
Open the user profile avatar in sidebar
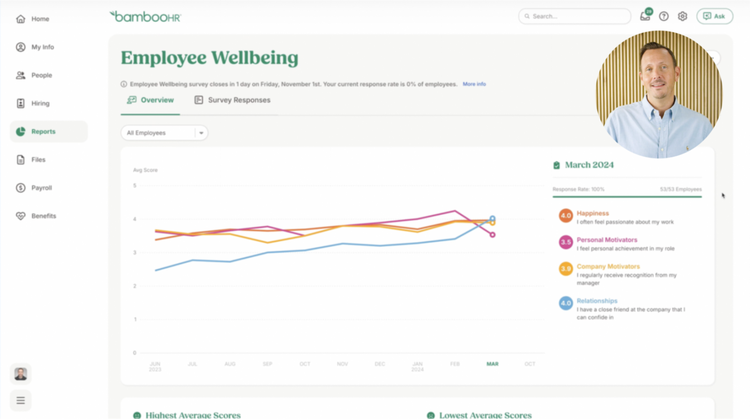click(x=21, y=374)
